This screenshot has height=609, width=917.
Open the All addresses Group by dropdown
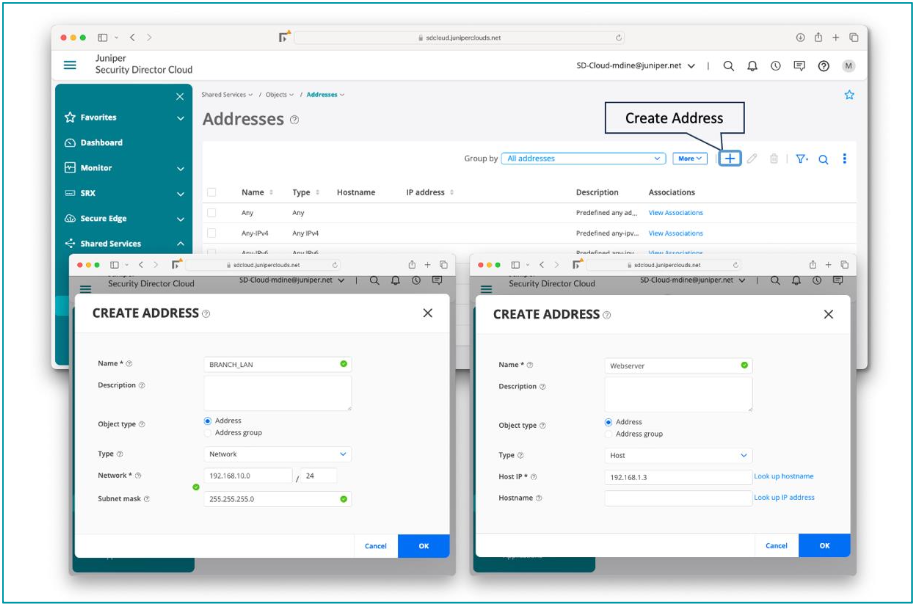584,159
